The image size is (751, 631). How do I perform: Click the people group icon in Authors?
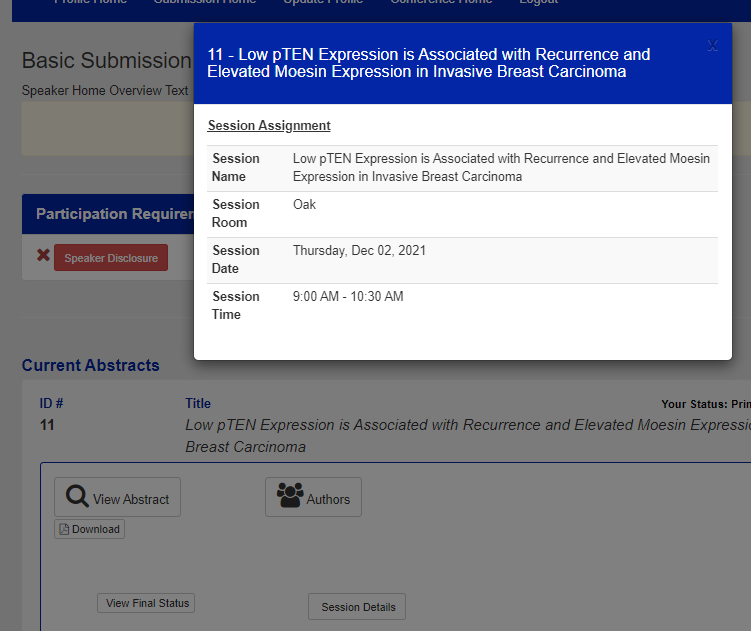click(x=290, y=495)
